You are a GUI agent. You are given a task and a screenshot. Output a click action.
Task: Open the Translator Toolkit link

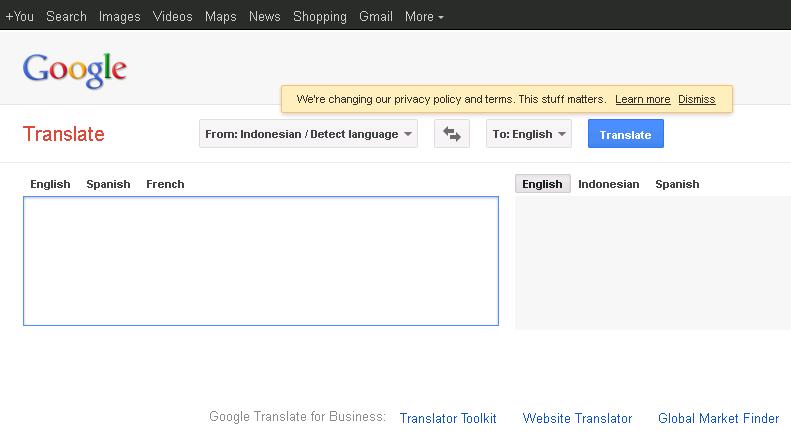[448, 418]
